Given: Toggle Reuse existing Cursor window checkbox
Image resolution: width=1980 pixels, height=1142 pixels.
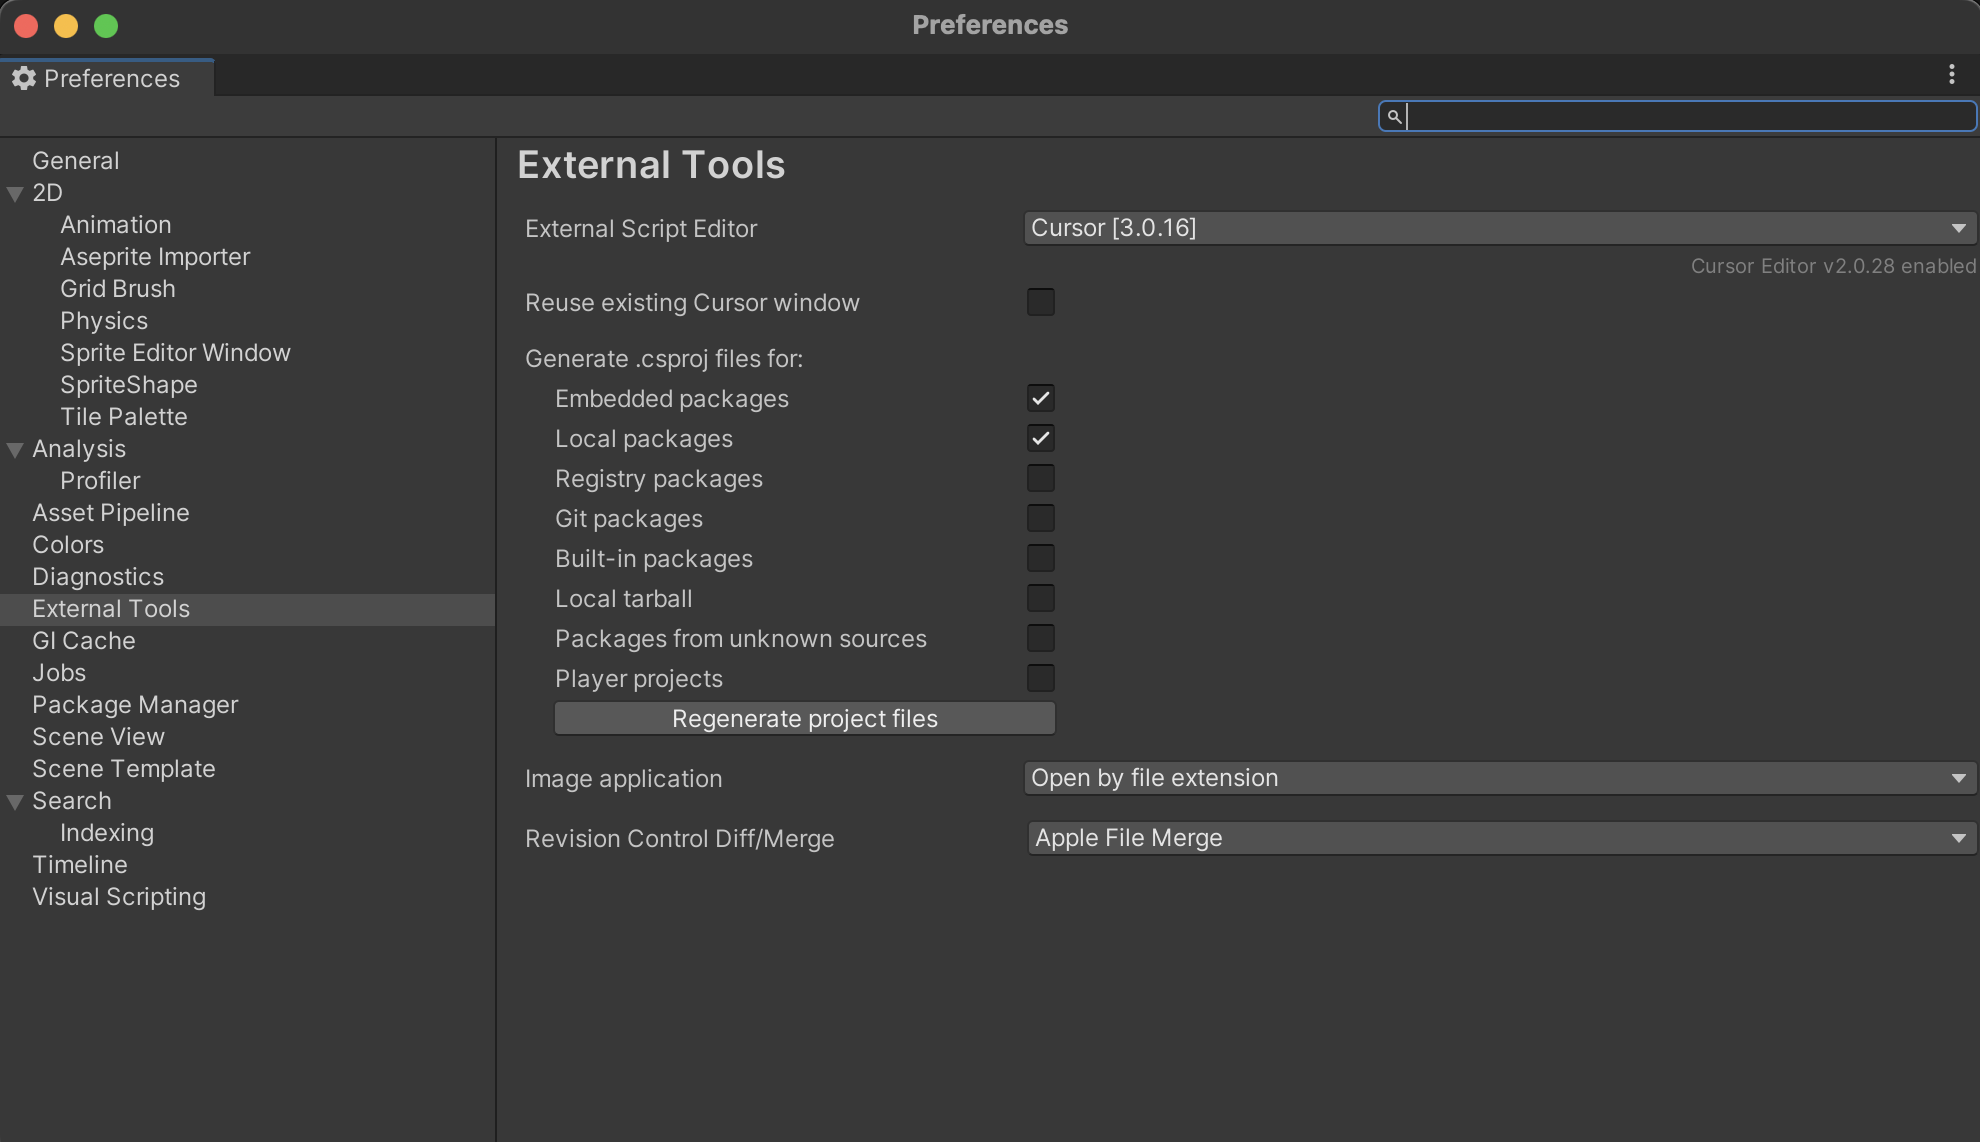Looking at the screenshot, I should click(1041, 302).
